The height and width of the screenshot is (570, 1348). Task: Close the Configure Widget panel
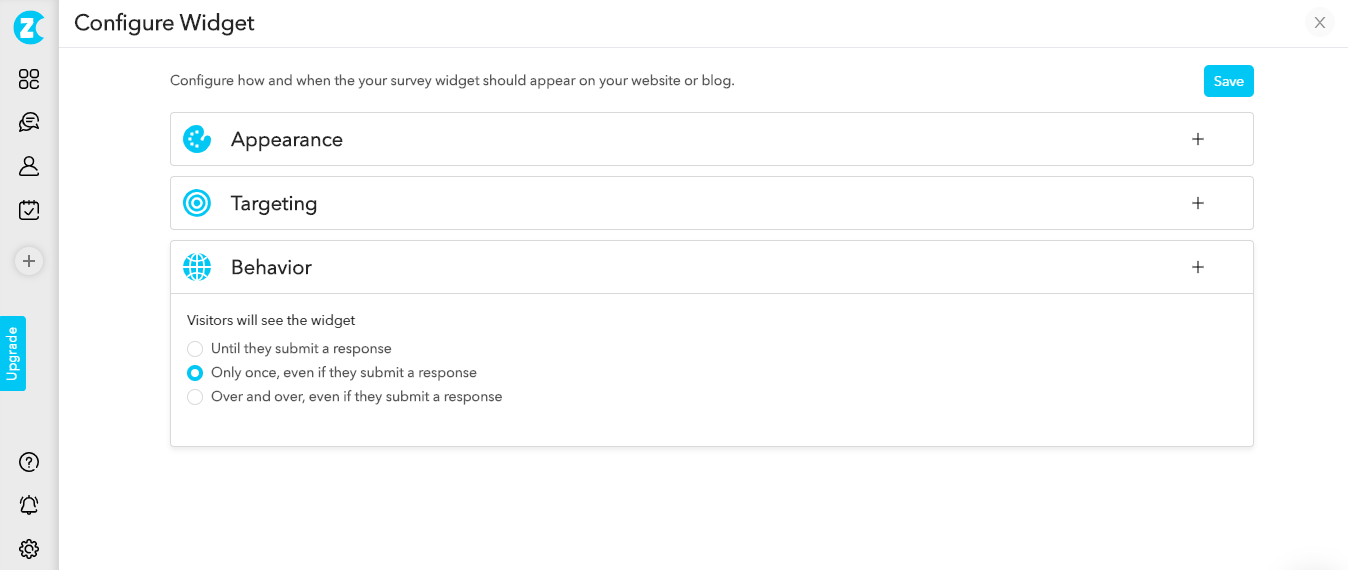(1320, 23)
